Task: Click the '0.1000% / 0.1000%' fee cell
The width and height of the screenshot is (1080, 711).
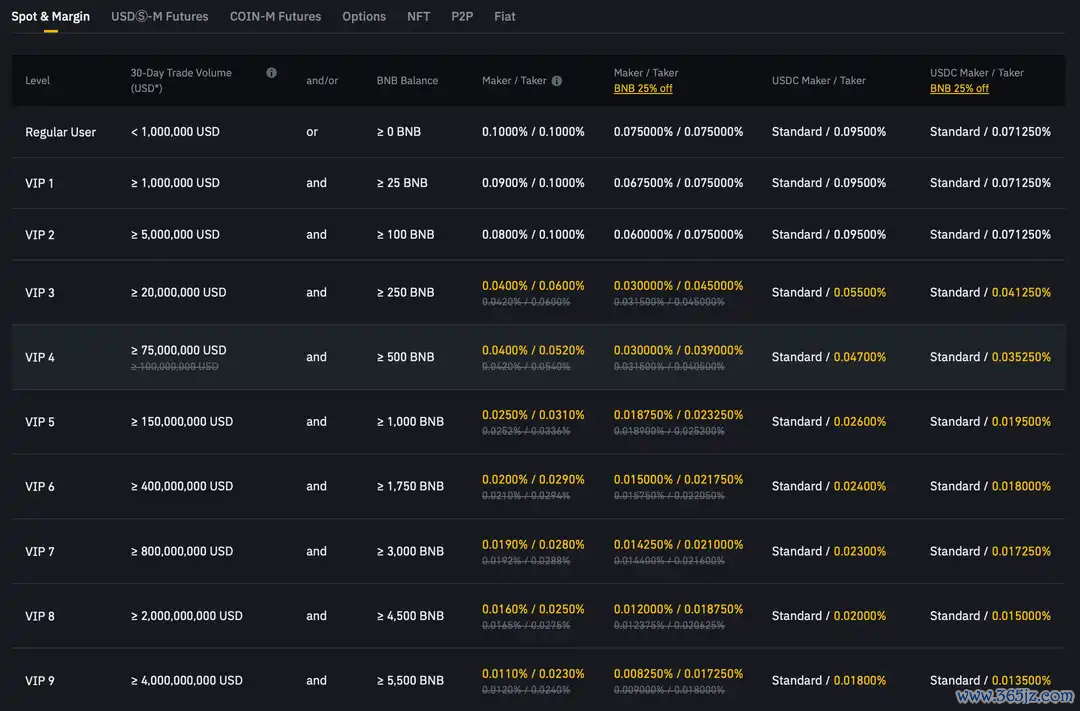Action: click(x=533, y=132)
